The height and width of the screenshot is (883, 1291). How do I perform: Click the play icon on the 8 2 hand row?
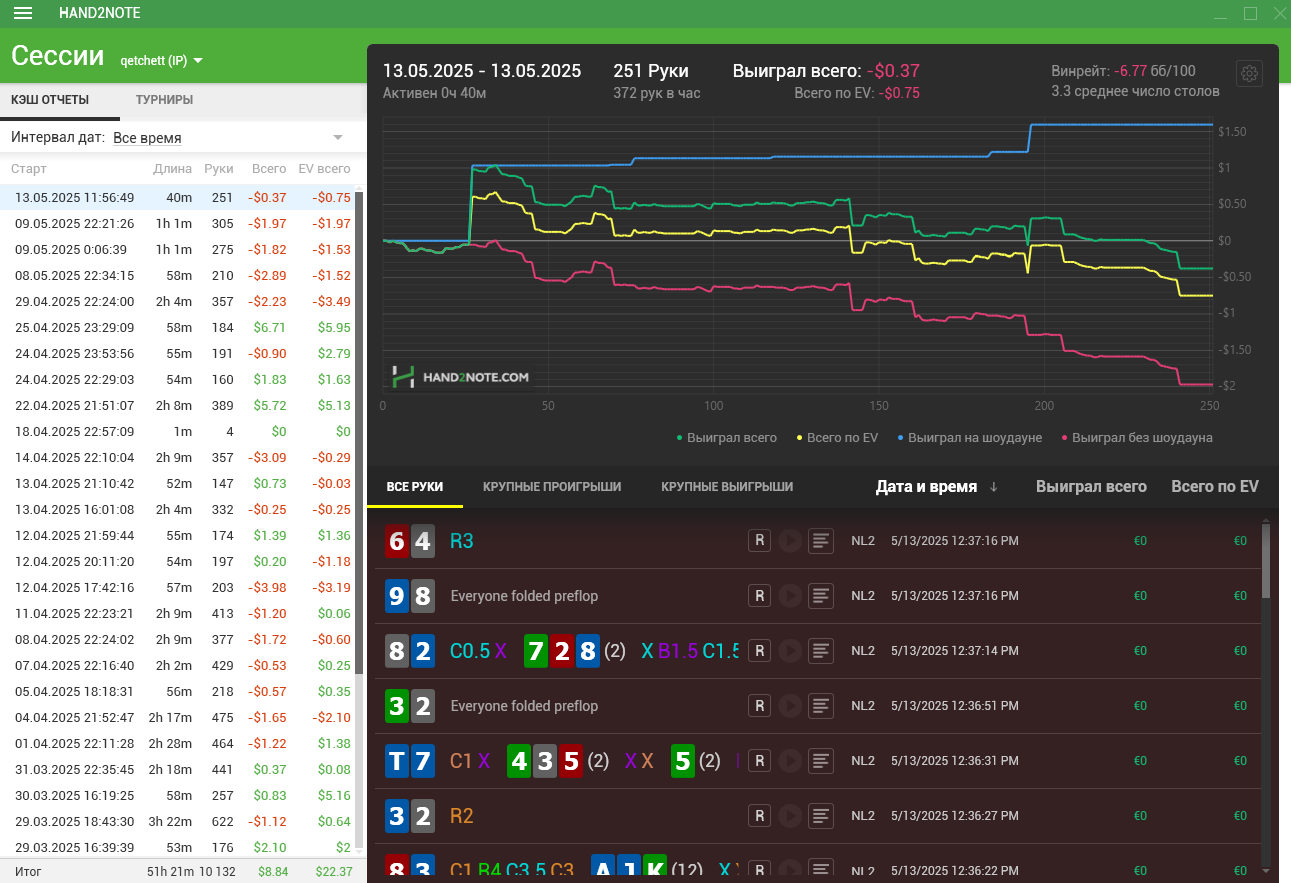click(x=790, y=651)
